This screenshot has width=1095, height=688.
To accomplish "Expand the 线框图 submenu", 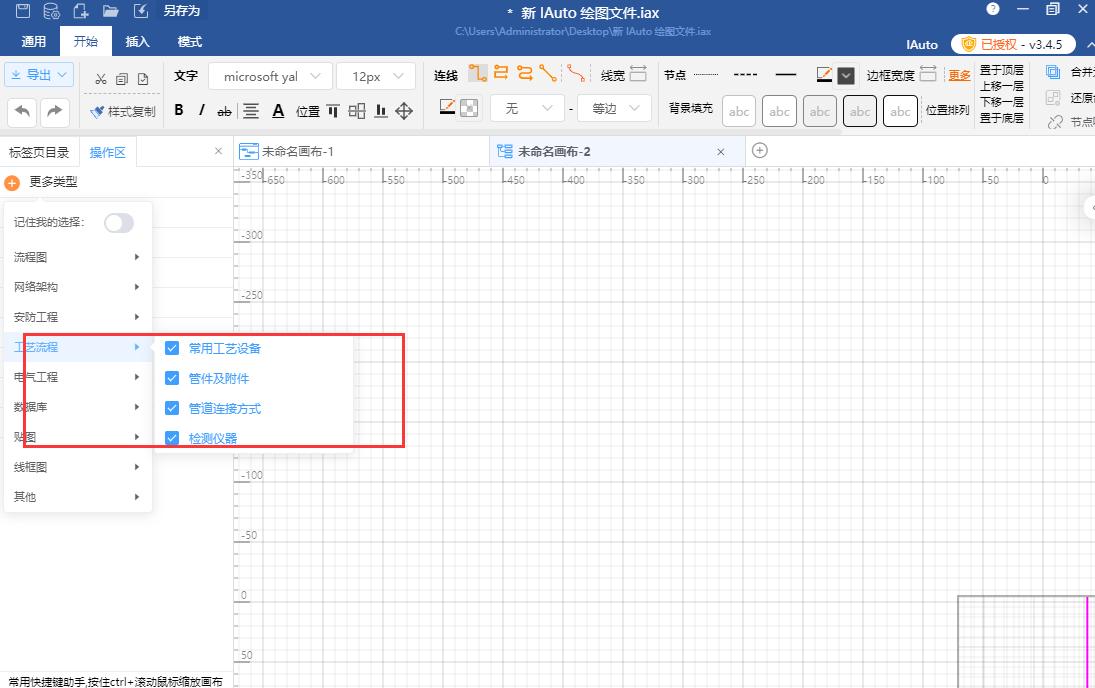I will coord(78,467).
